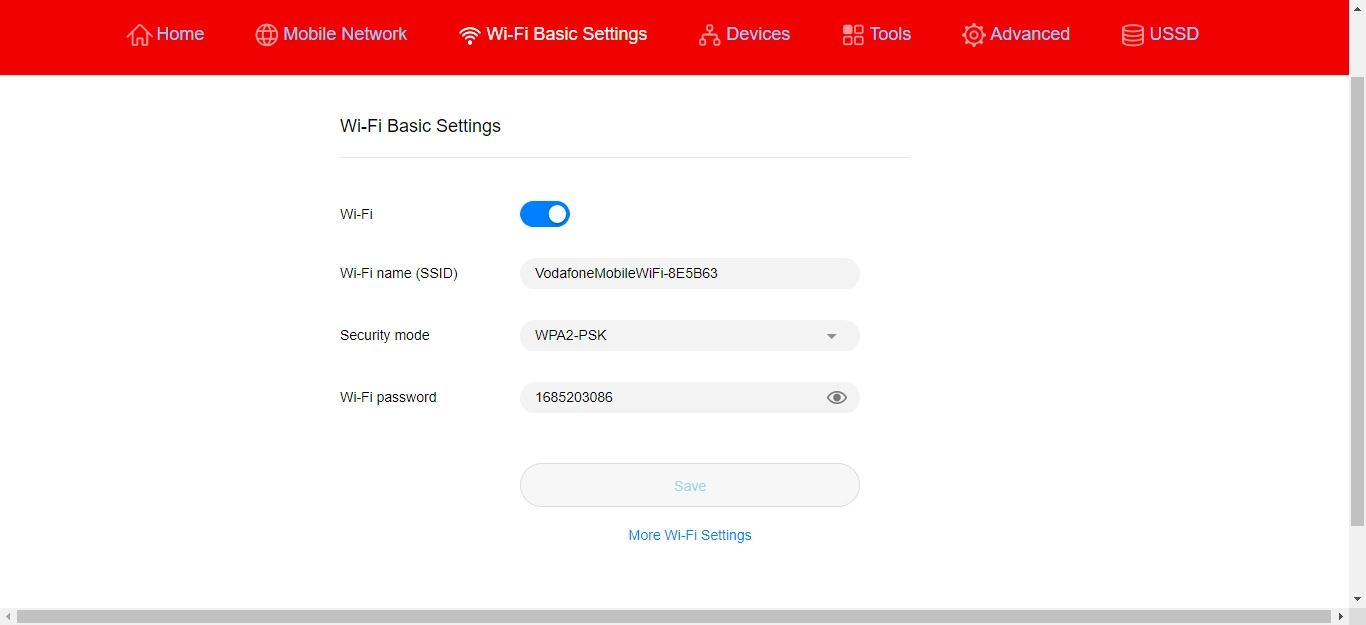Click the Mobile Network globe icon
The image size is (1366, 625).
pos(266,35)
